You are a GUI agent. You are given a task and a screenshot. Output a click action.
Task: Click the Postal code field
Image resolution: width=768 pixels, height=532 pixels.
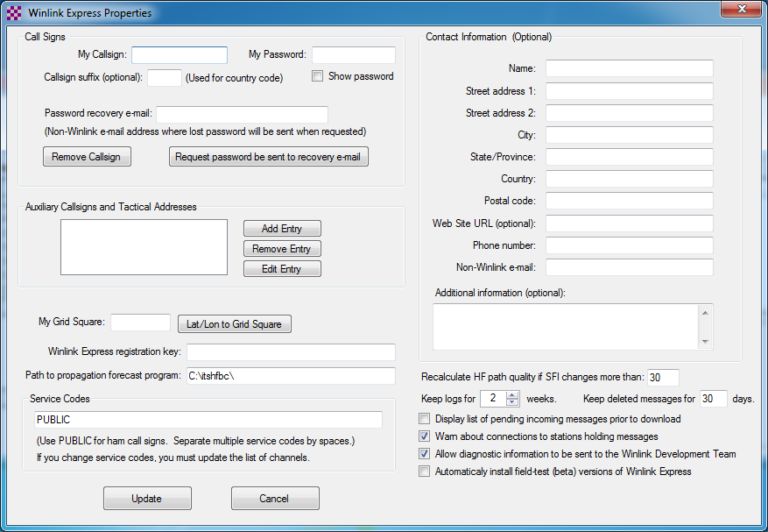[x=629, y=200]
